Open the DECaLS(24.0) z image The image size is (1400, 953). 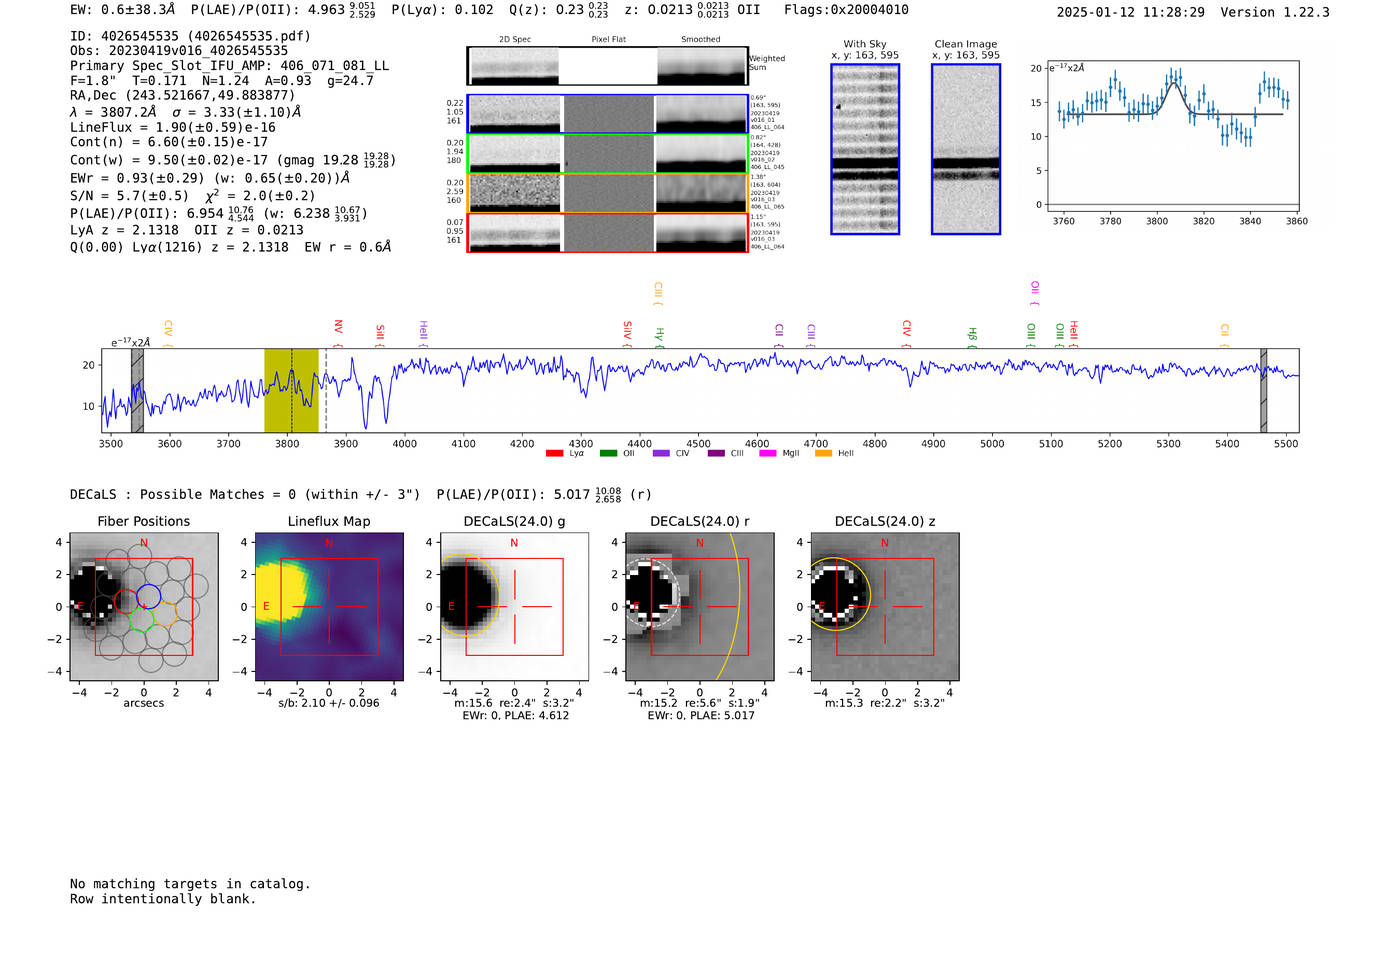[x=884, y=607]
